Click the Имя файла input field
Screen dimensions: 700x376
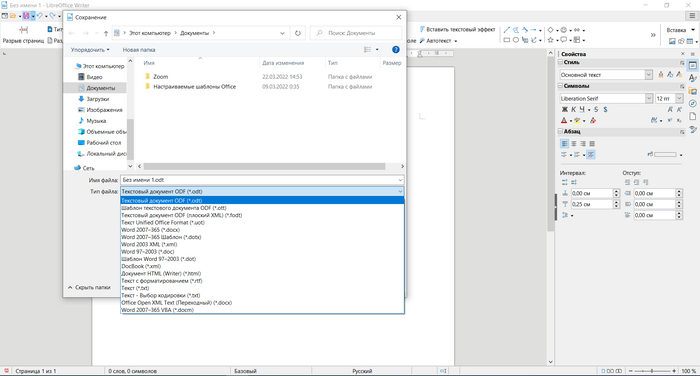pos(262,180)
